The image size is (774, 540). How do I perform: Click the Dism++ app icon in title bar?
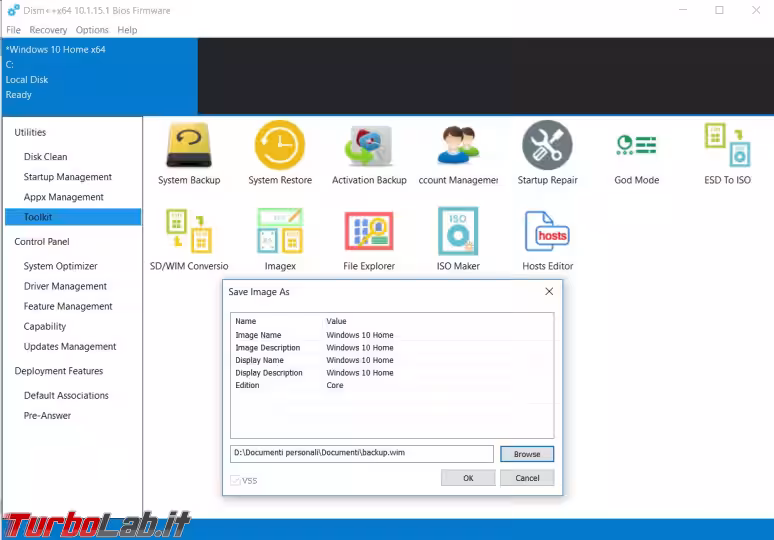(13, 10)
